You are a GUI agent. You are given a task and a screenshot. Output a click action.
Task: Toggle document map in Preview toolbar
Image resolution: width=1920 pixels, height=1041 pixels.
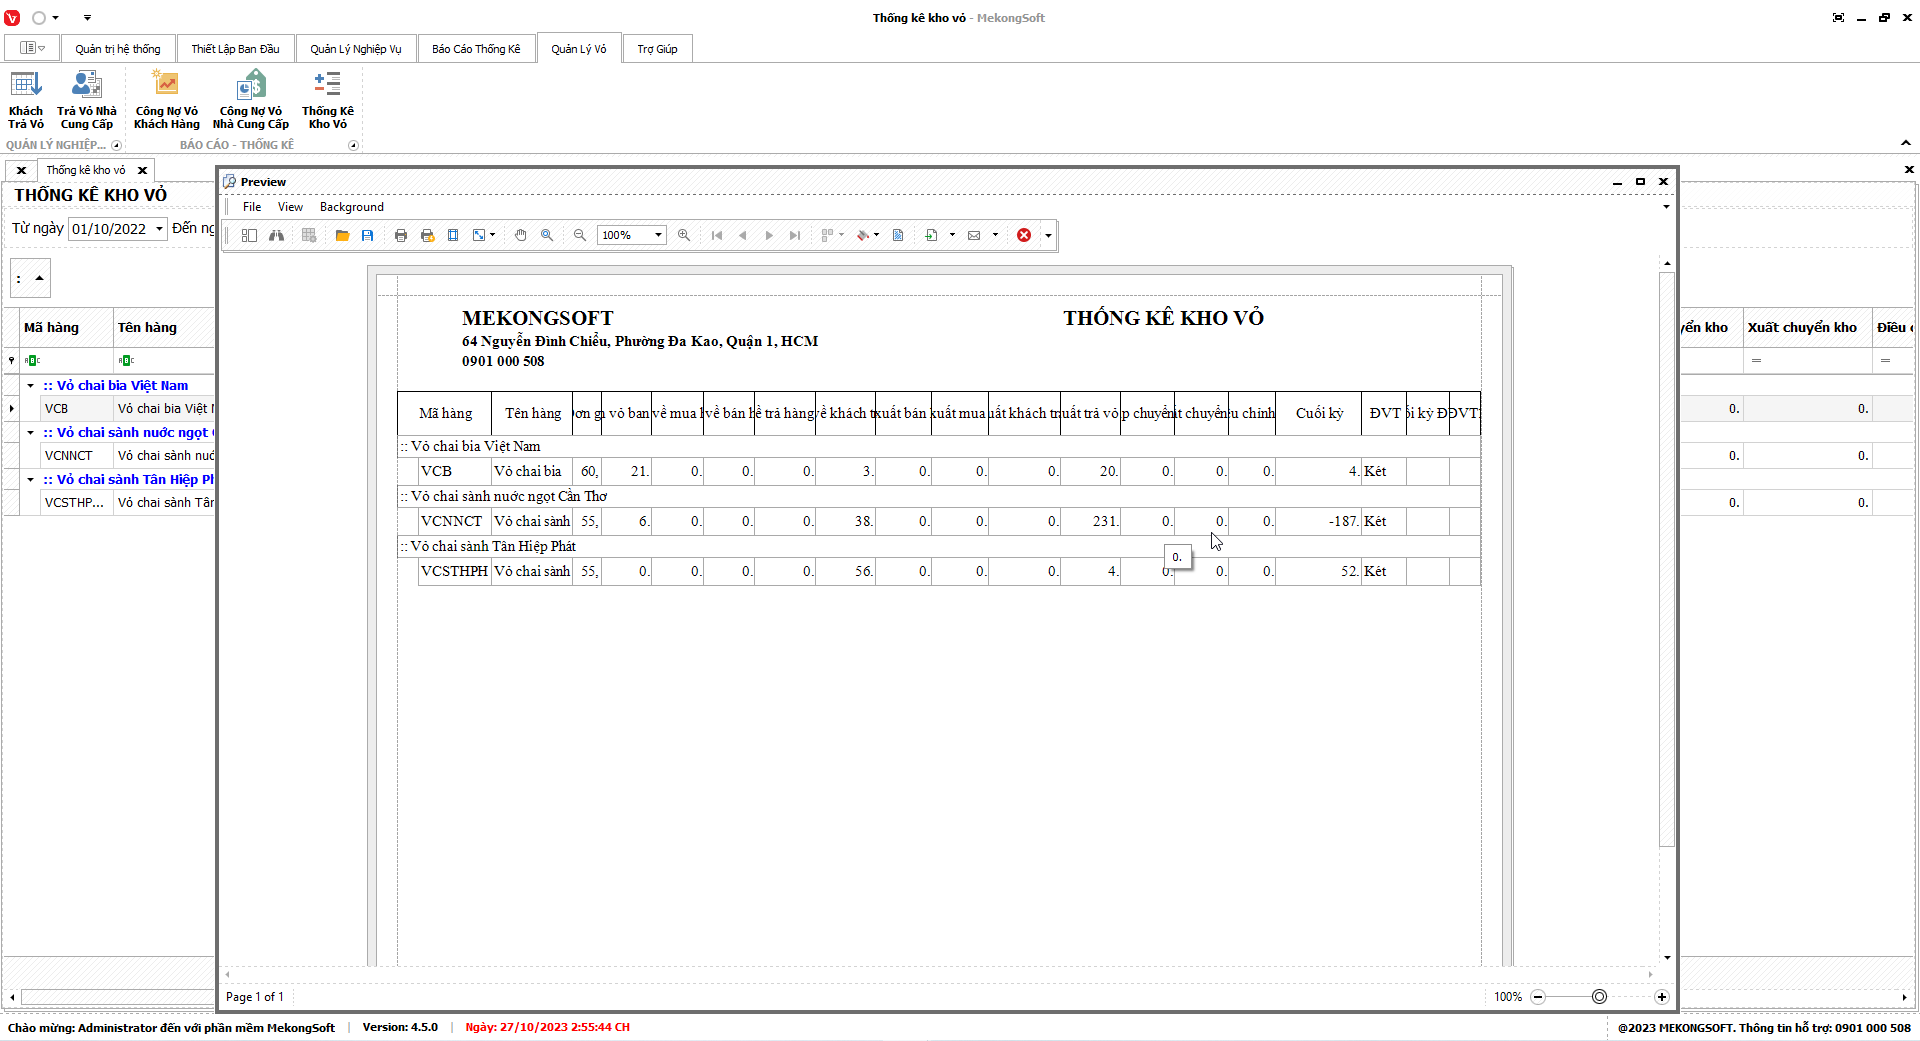(x=250, y=235)
